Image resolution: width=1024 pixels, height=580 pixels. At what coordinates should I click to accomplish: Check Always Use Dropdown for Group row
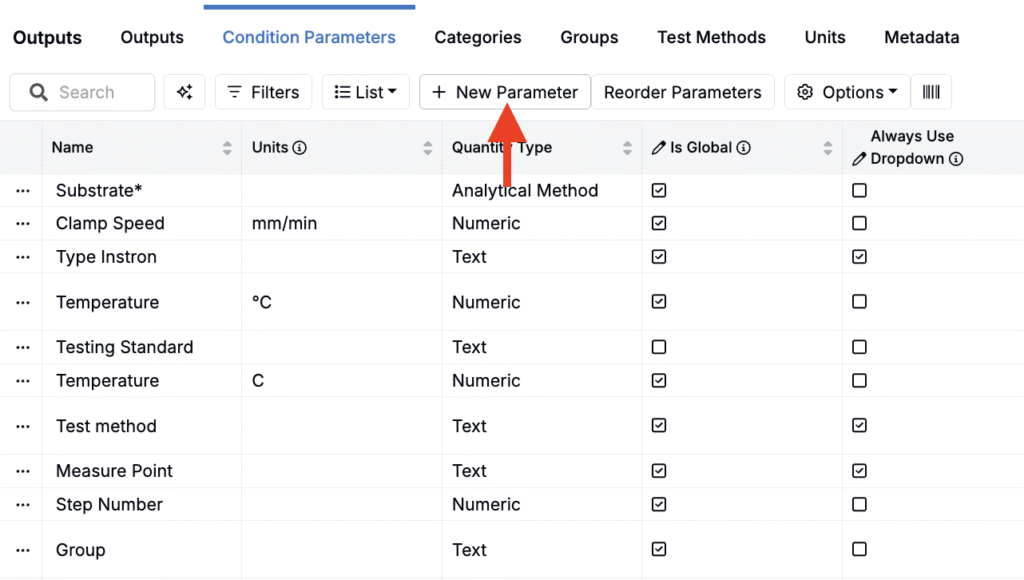pos(859,549)
